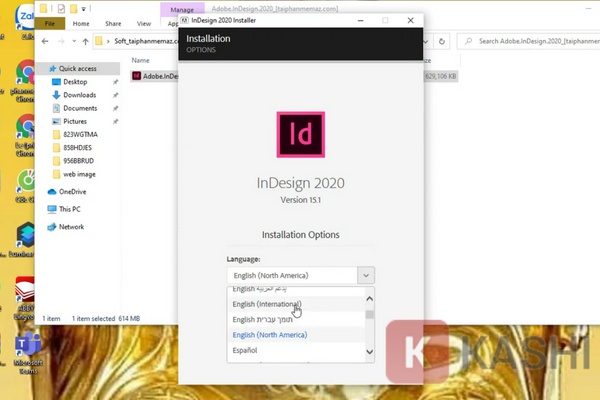Select This PC in navigation pane
The image size is (600, 400).
53,209
